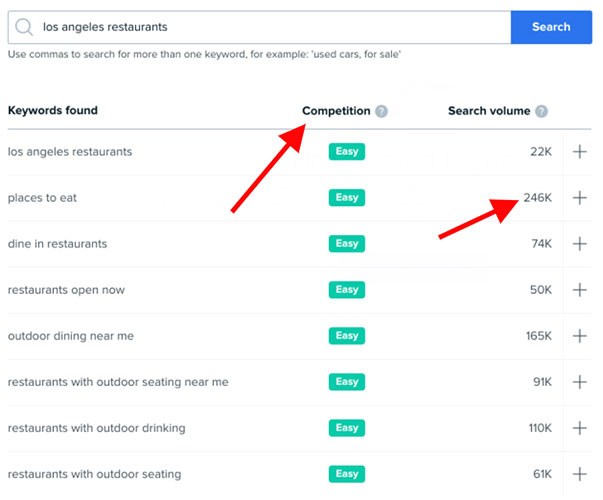The height and width of the screenshot is (500, 603).
Task: Select the 'places to eat' keyword text
Action: [x=42, y=198]
